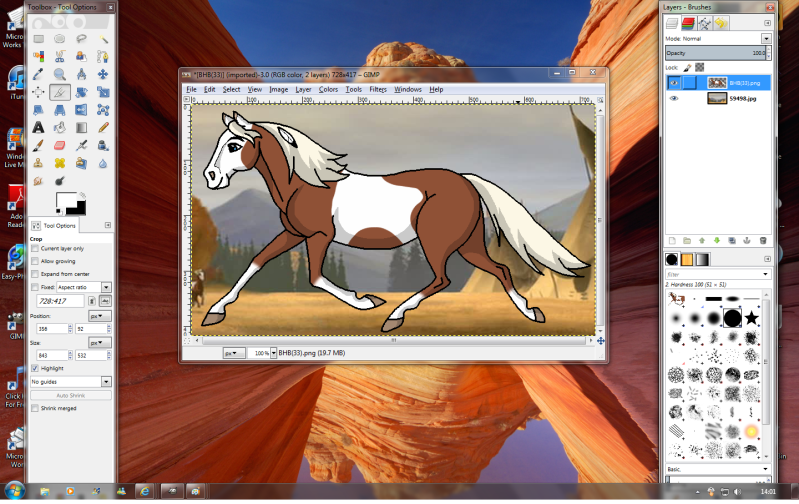Viewport: 799px width, 504px height.
Task: Select the Scale tool
Action: click(x=103, y=92)
